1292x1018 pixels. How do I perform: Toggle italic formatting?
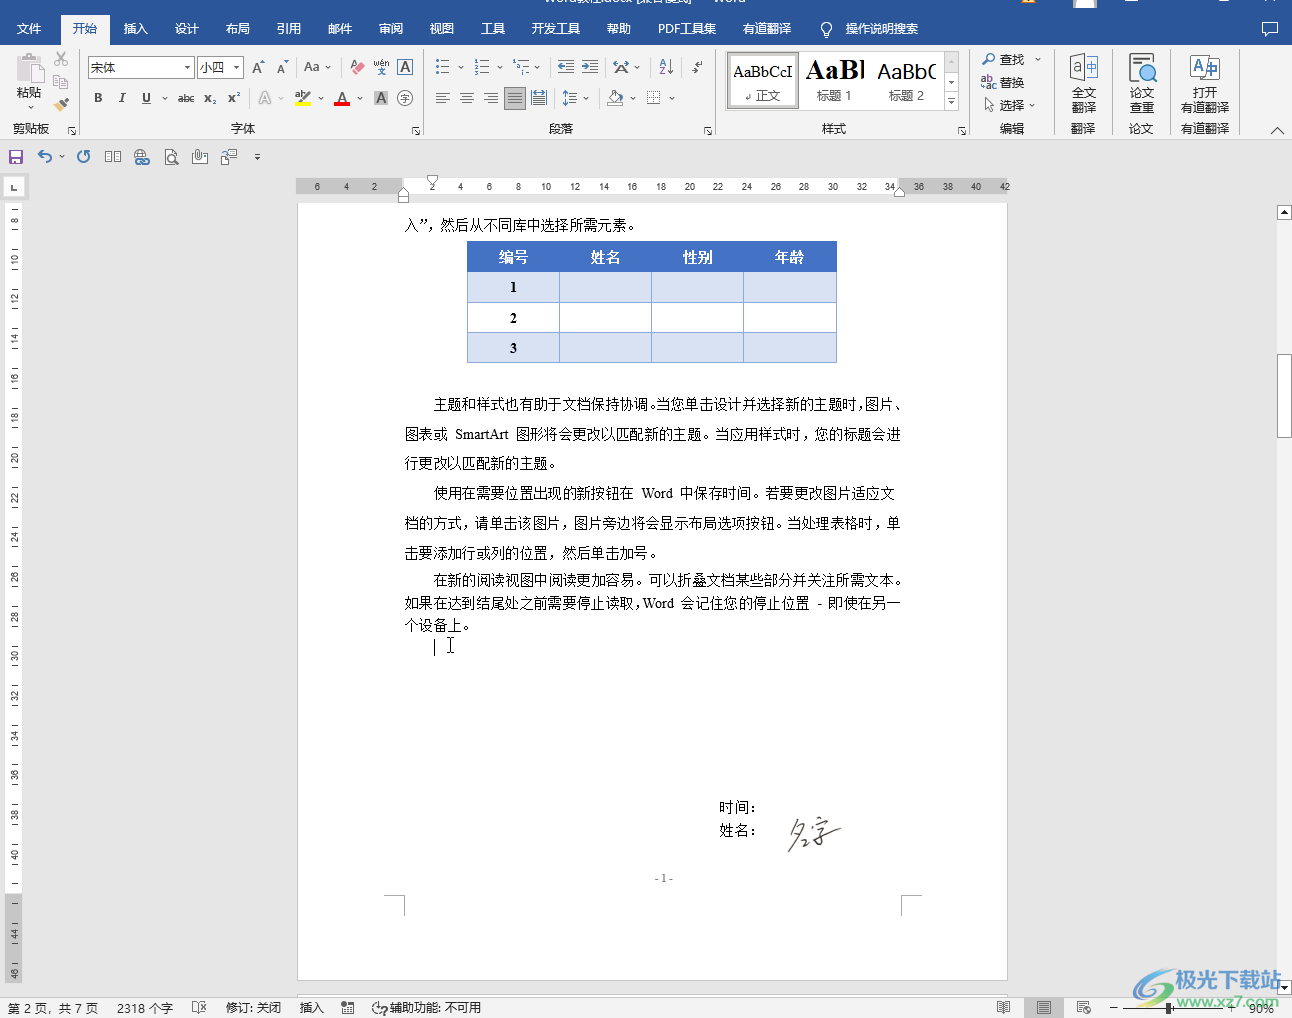pyautogui.click(x=122, y=98)
